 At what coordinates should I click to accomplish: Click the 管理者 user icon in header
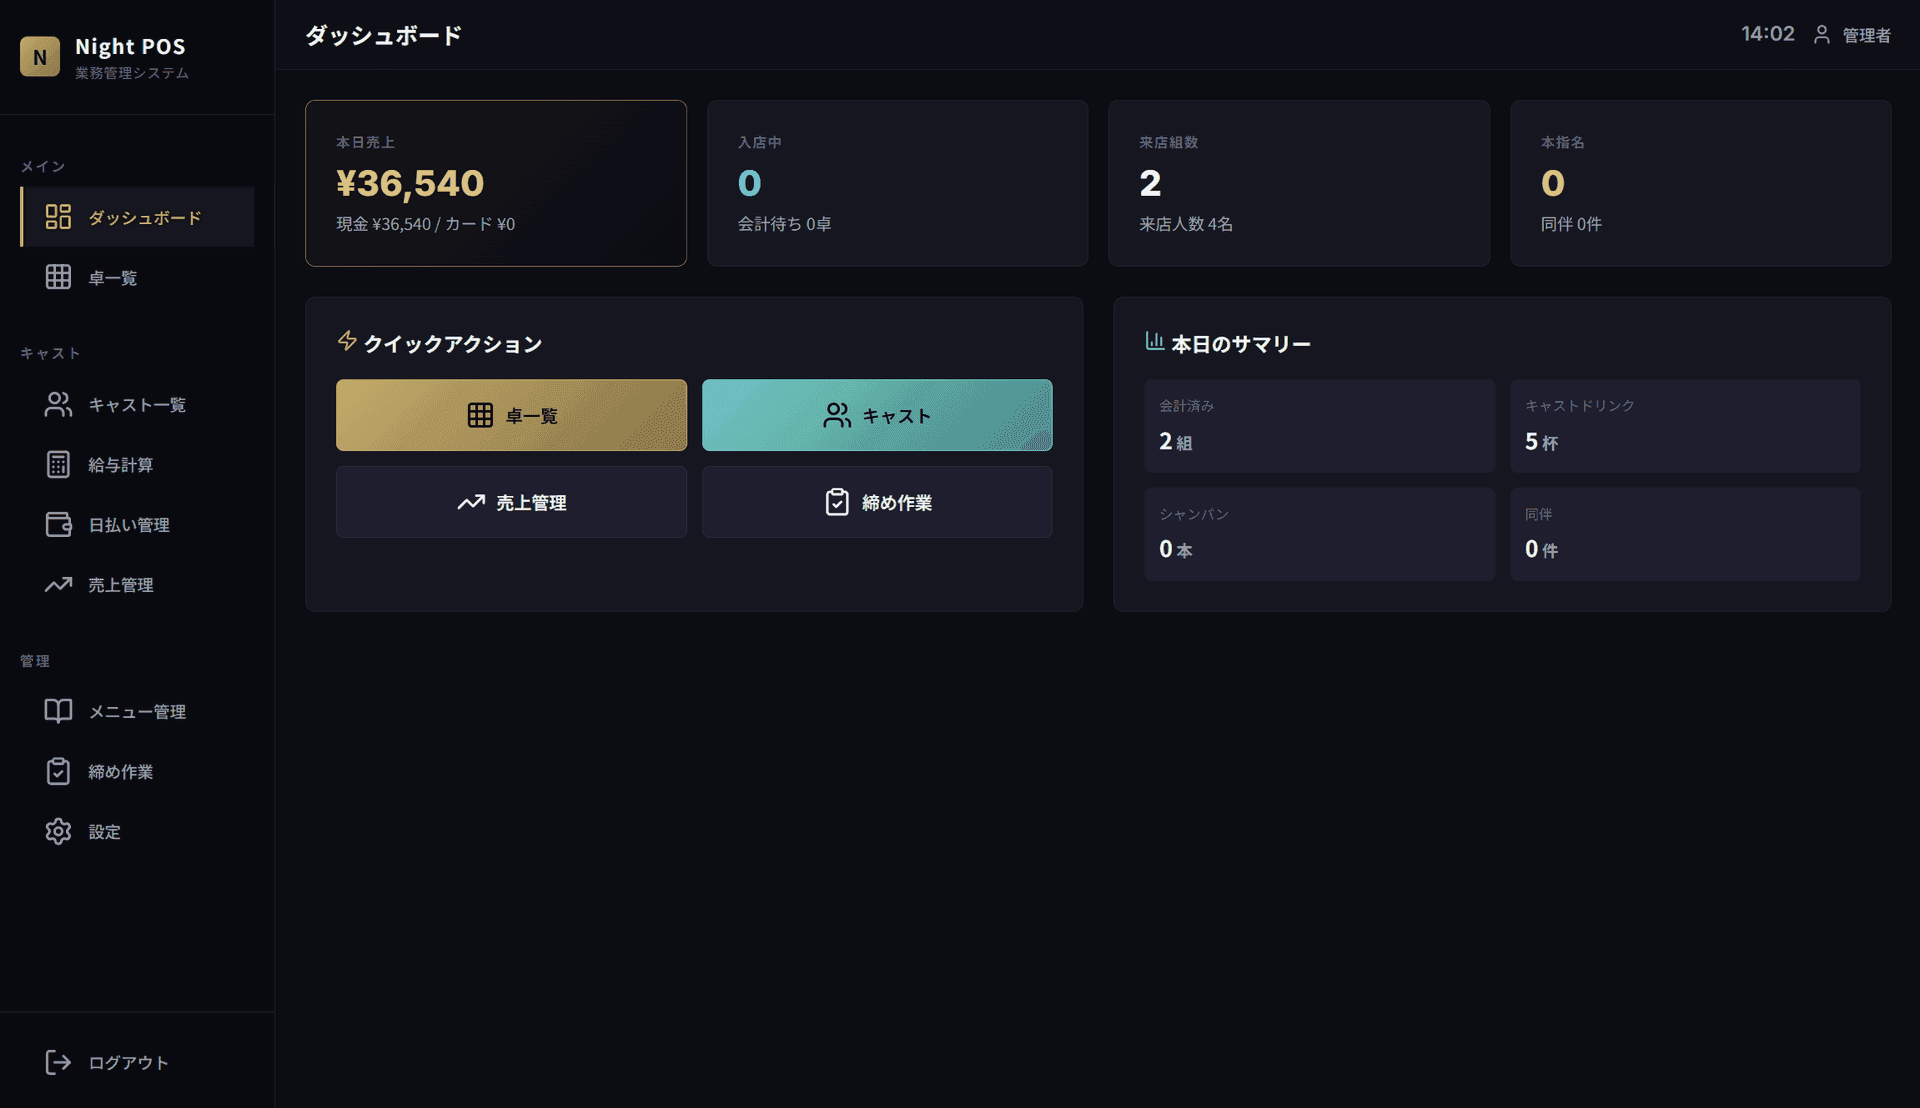point(1822,35)
